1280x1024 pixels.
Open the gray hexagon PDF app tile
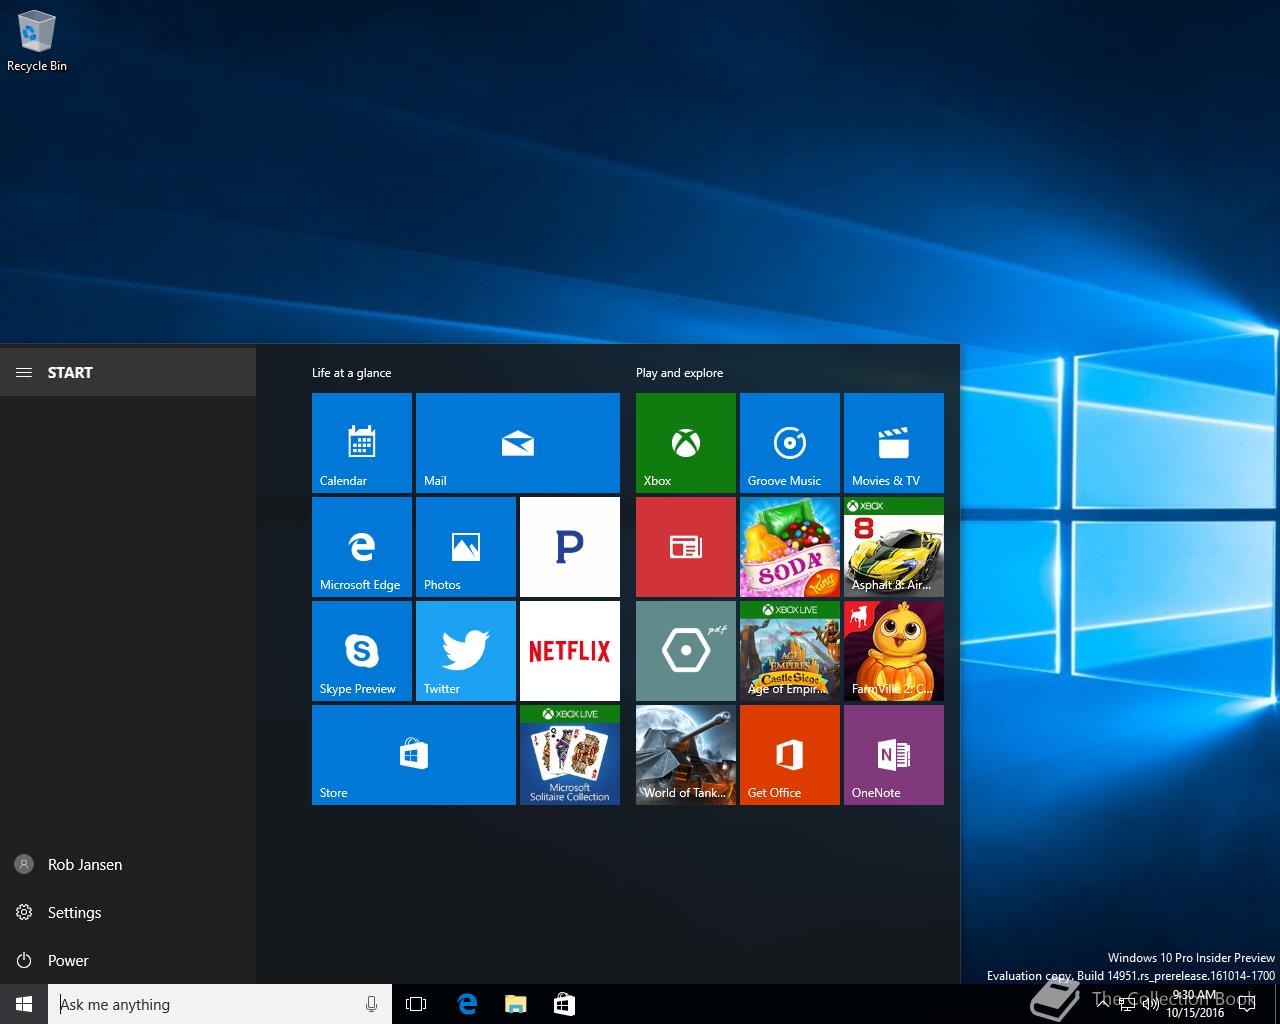point(686,651)
